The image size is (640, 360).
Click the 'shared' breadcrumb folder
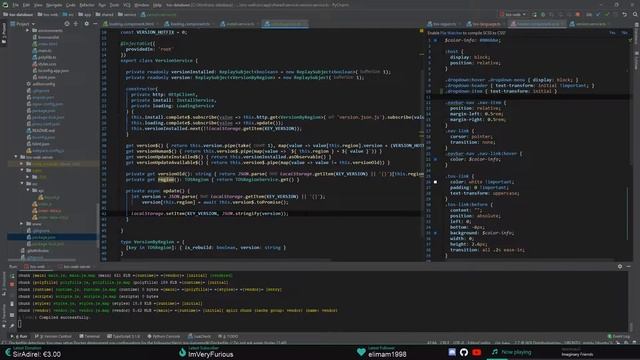[104, 14]
